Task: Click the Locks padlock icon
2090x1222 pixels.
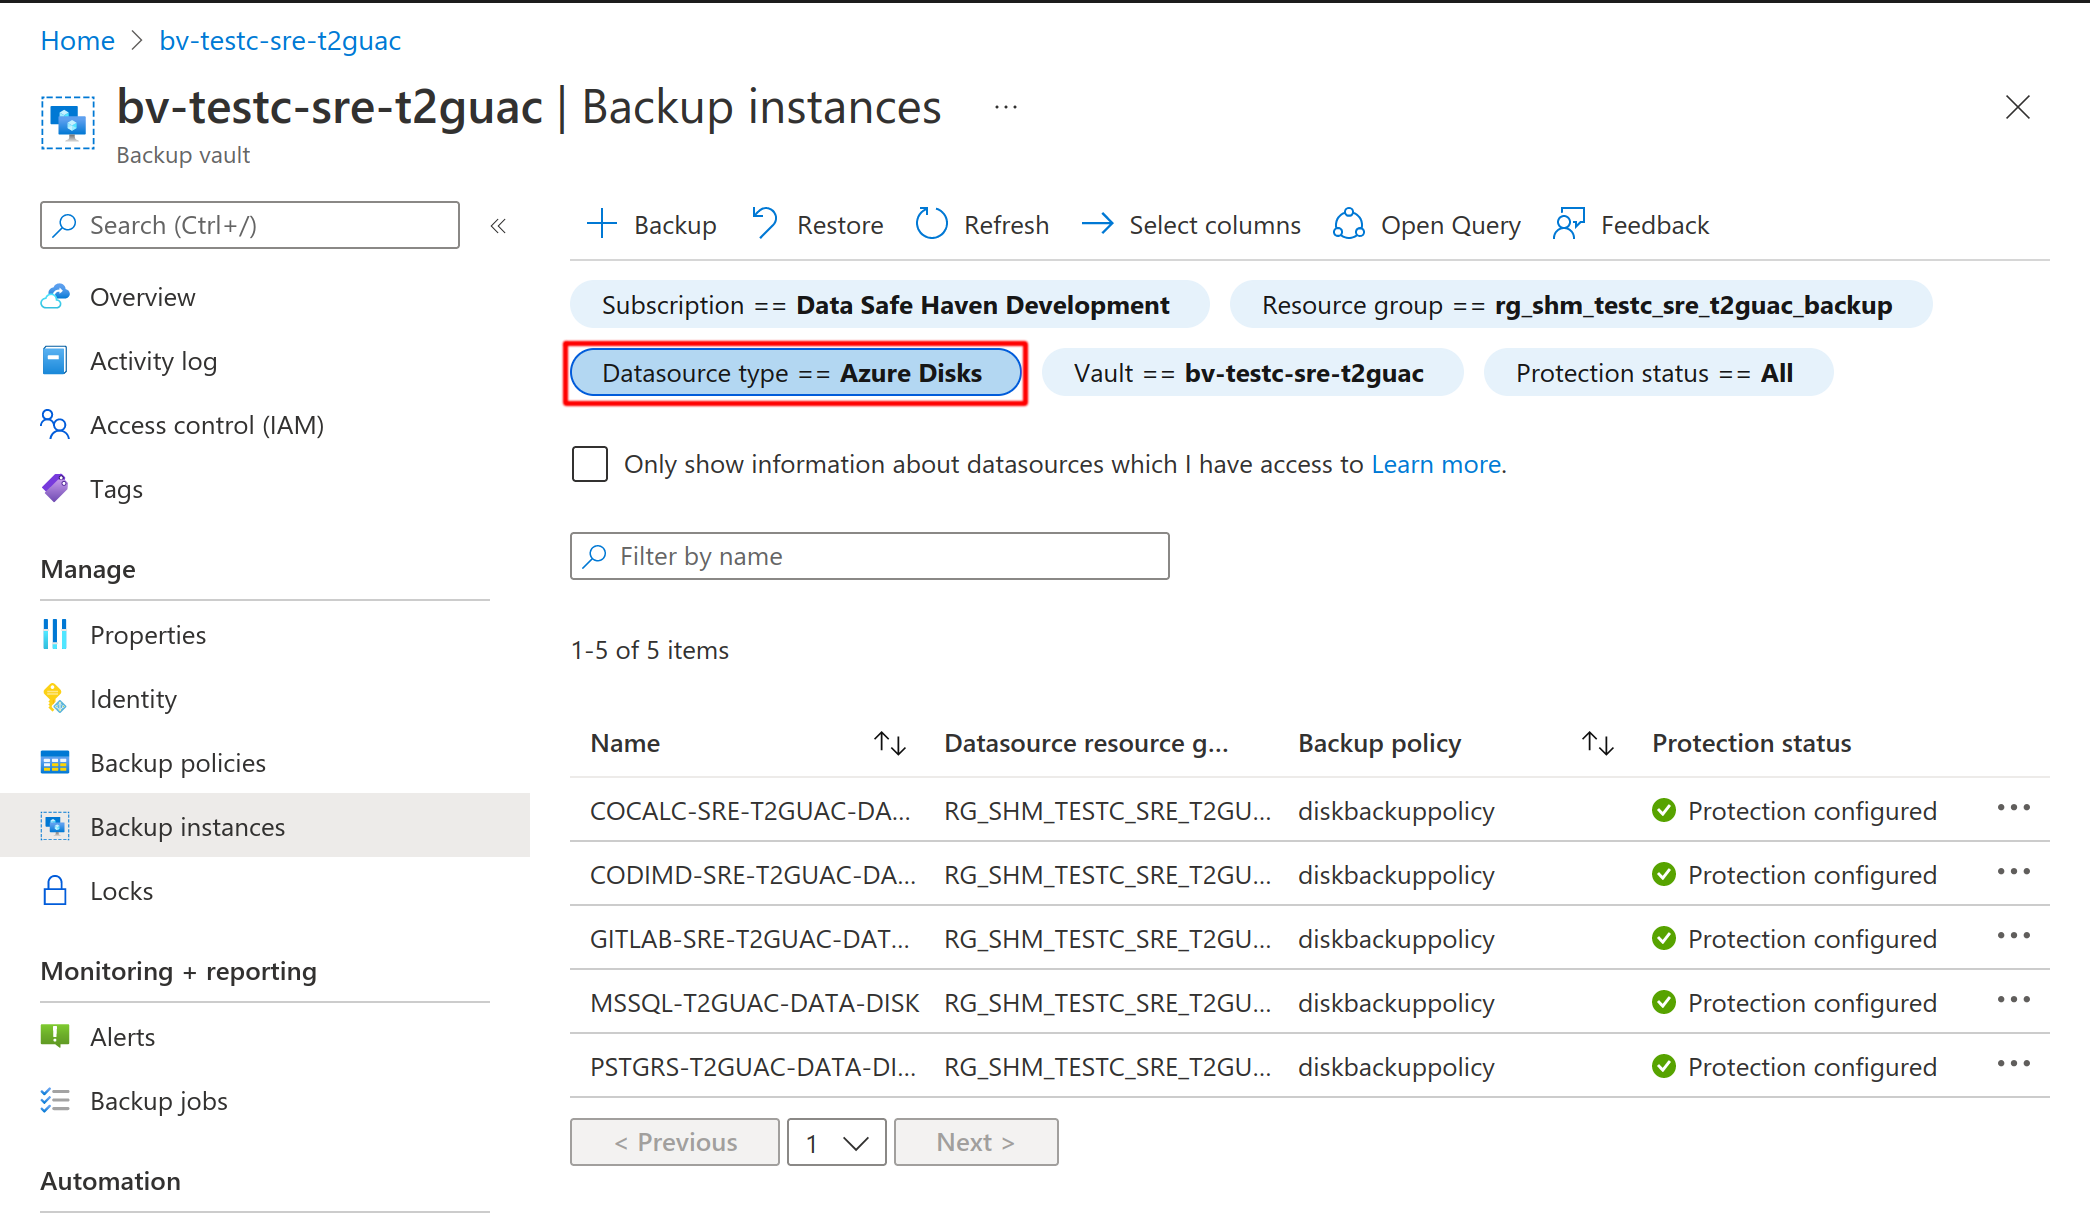Action: coord(55,891)
